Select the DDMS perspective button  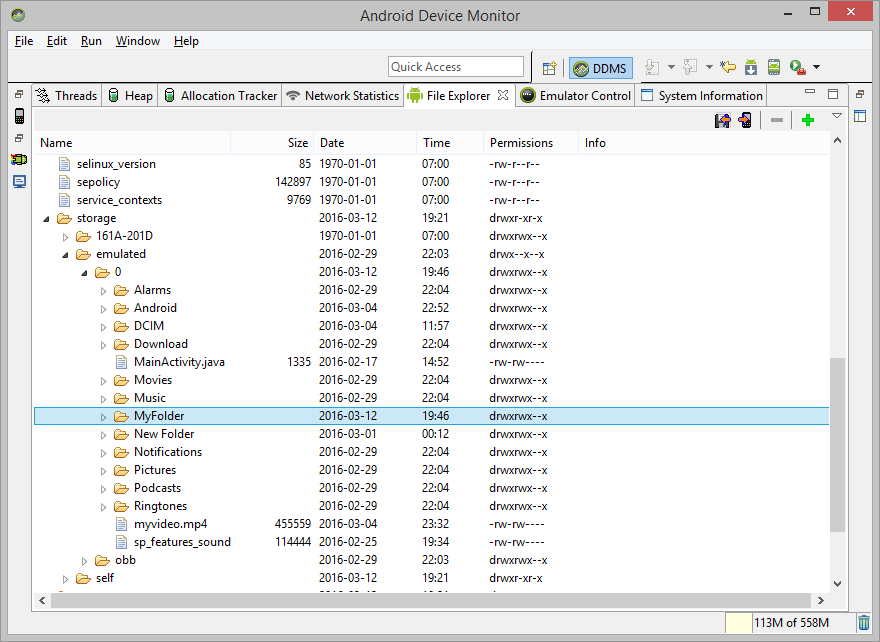click(601, 68)
